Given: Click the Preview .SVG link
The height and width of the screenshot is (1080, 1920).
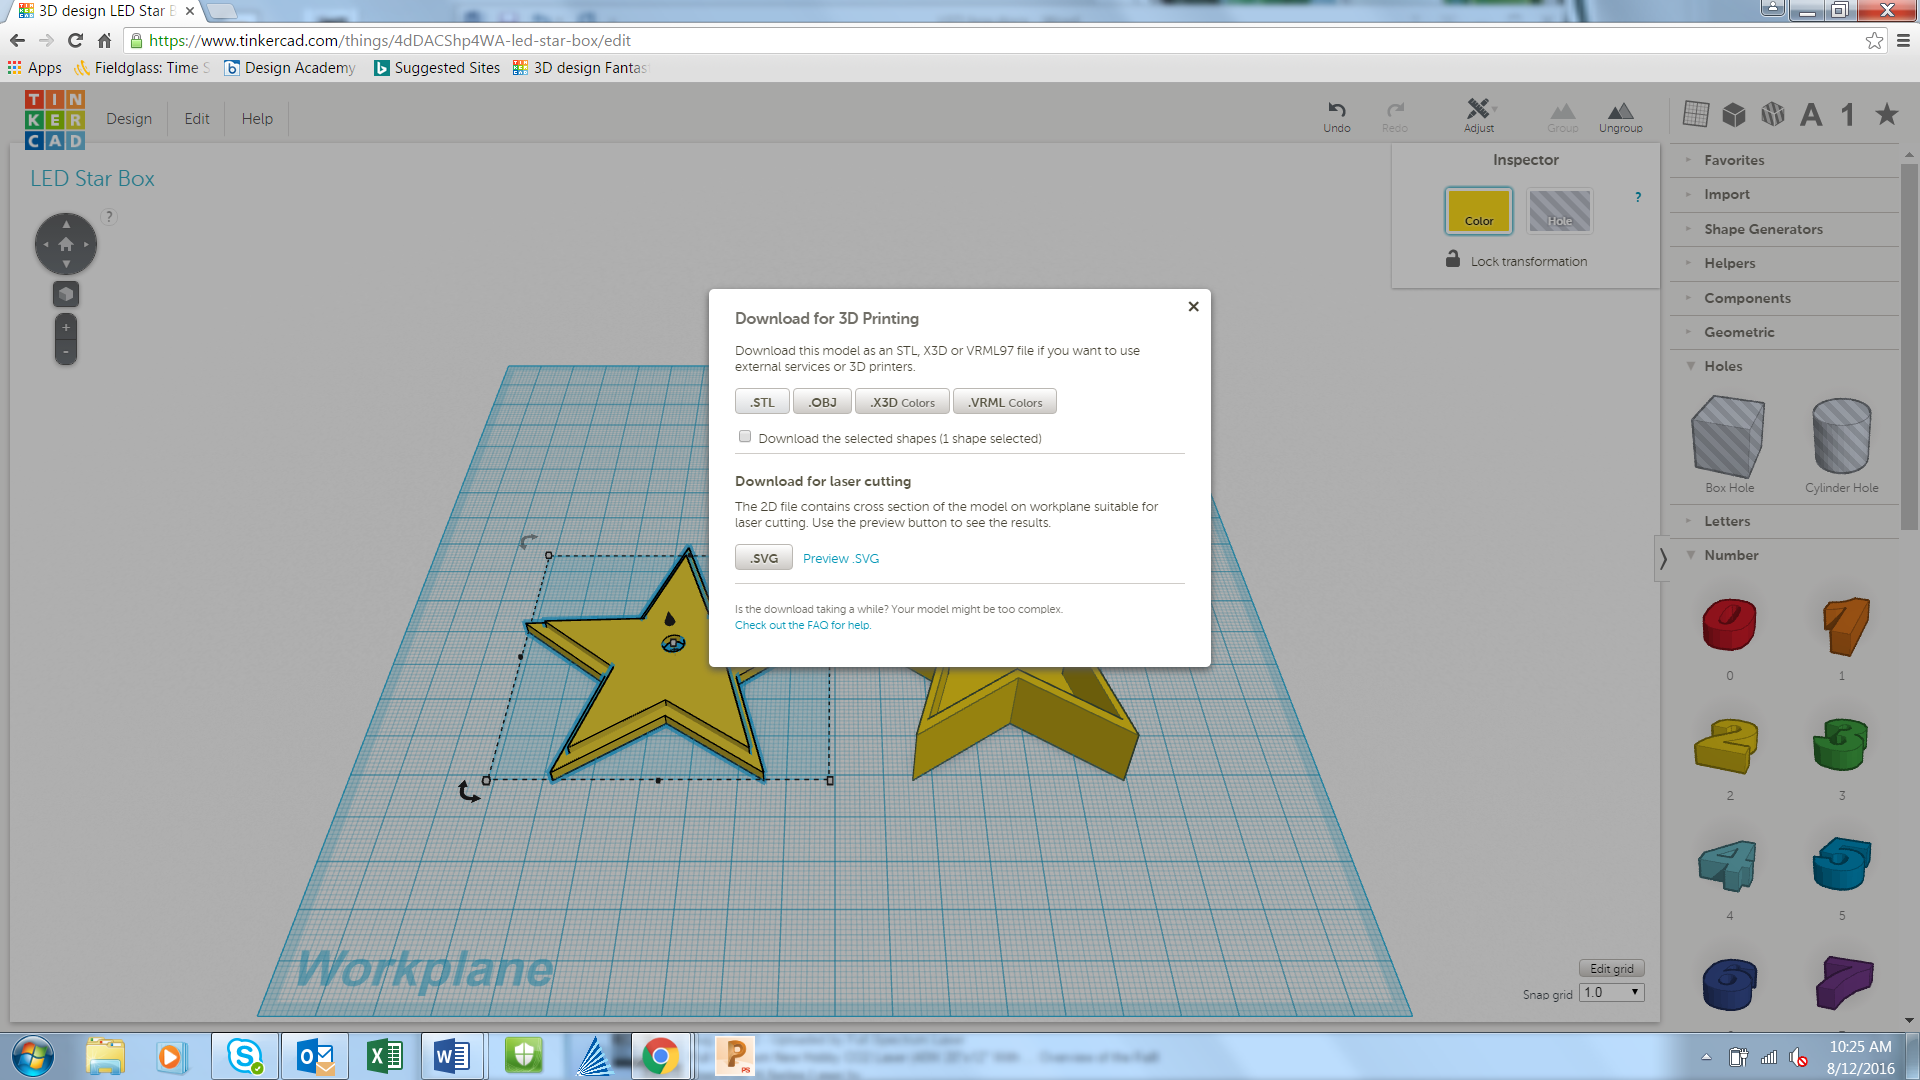Looking at the screenshot, I should pos(840,558).
